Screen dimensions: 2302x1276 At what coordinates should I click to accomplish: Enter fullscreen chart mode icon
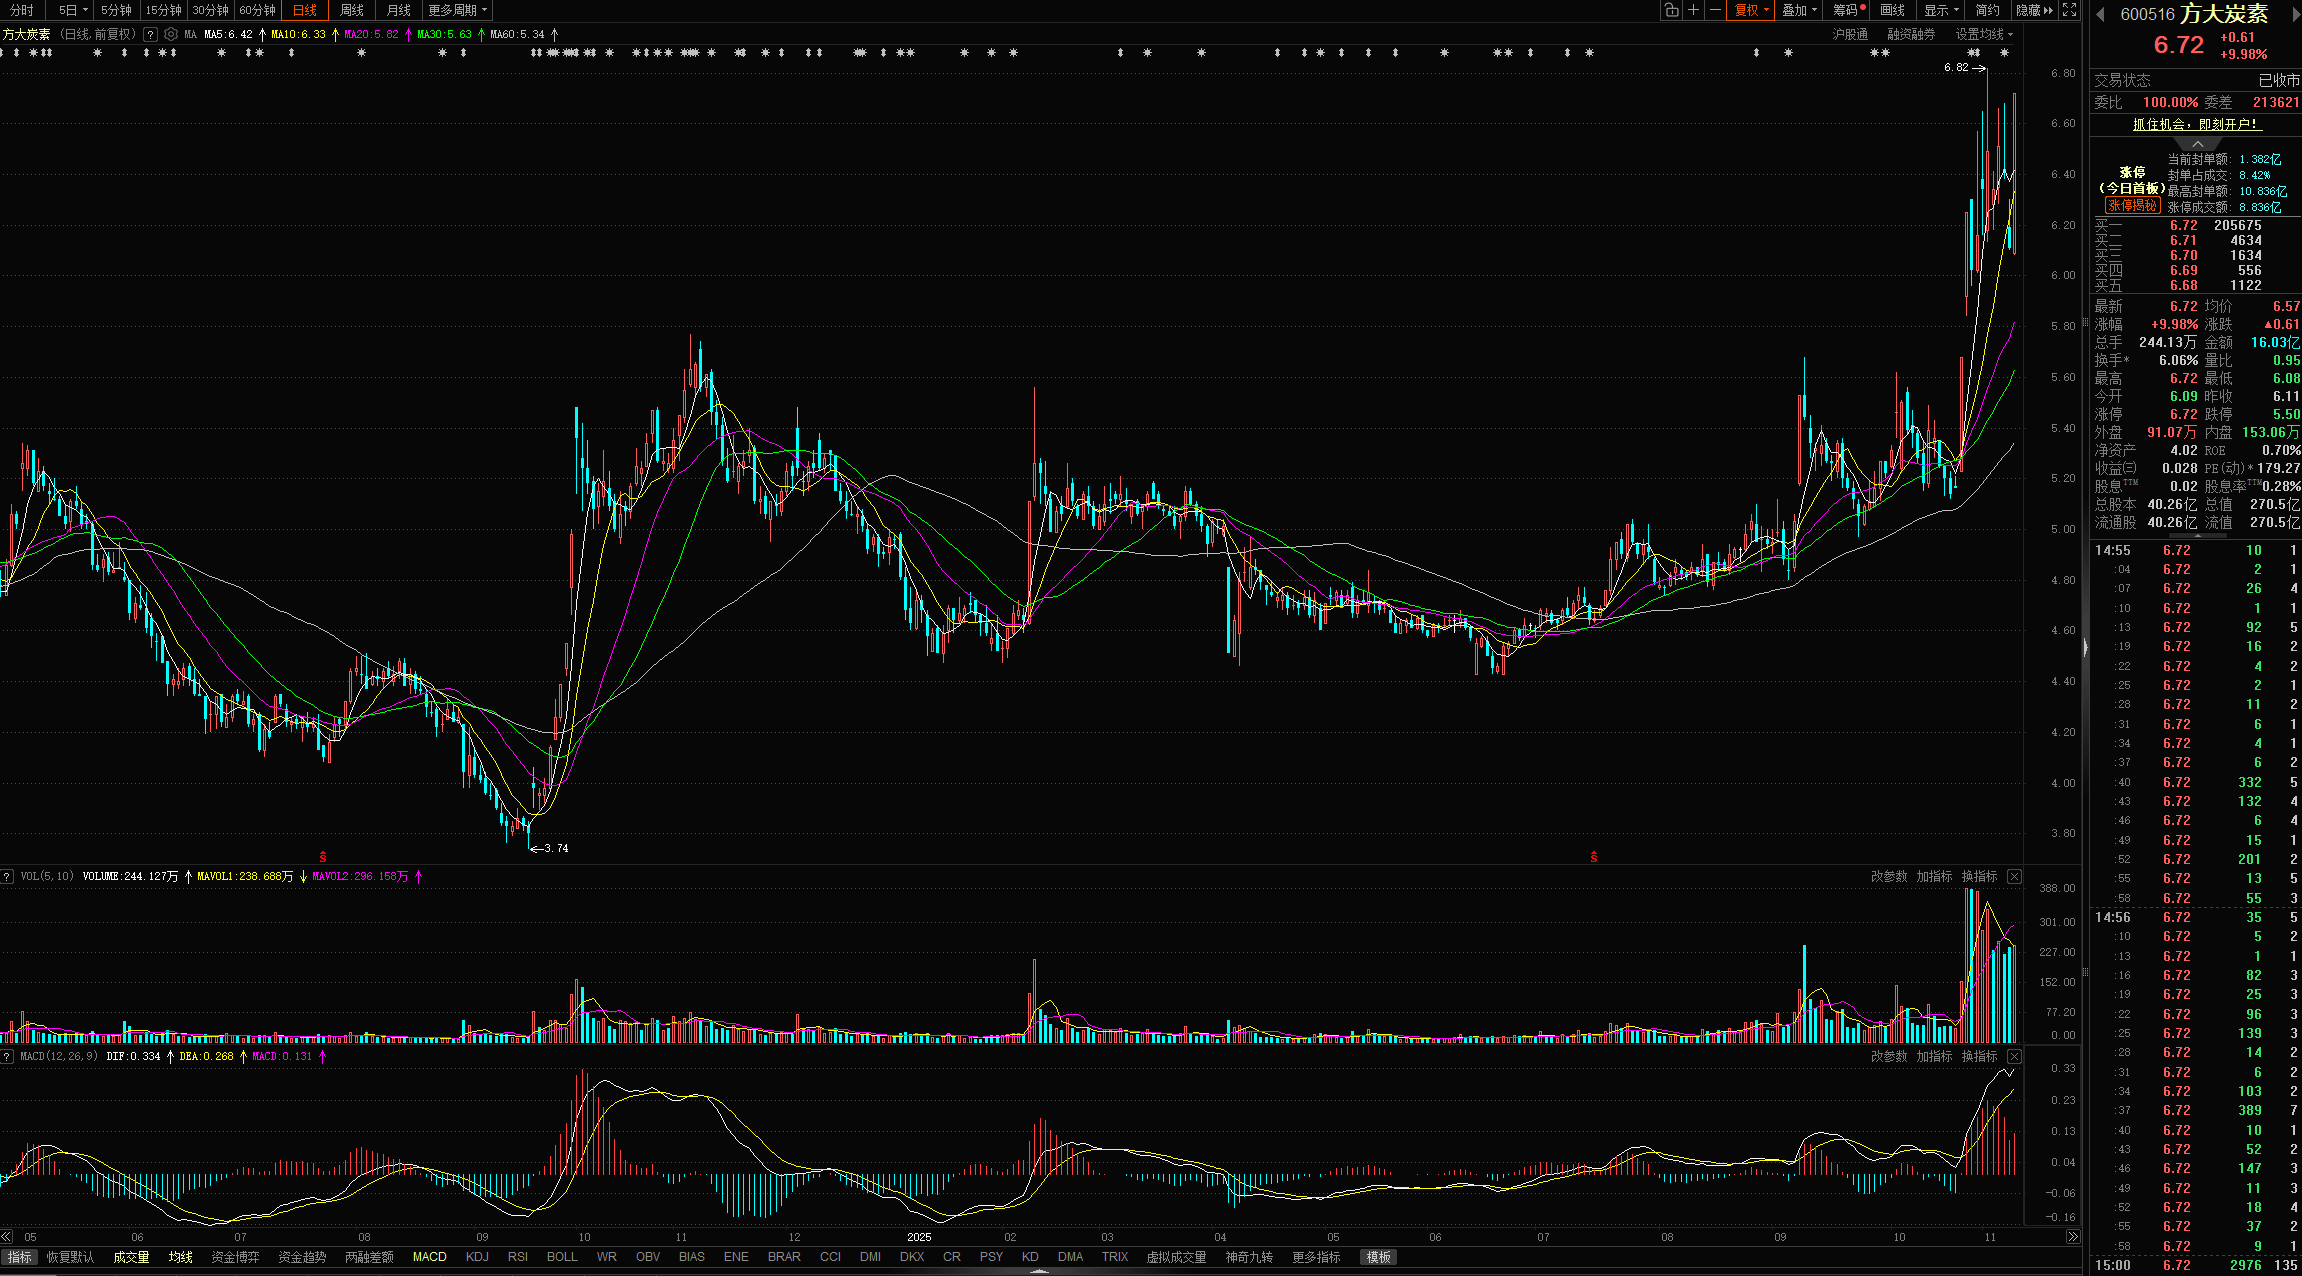pos(2069,10)
